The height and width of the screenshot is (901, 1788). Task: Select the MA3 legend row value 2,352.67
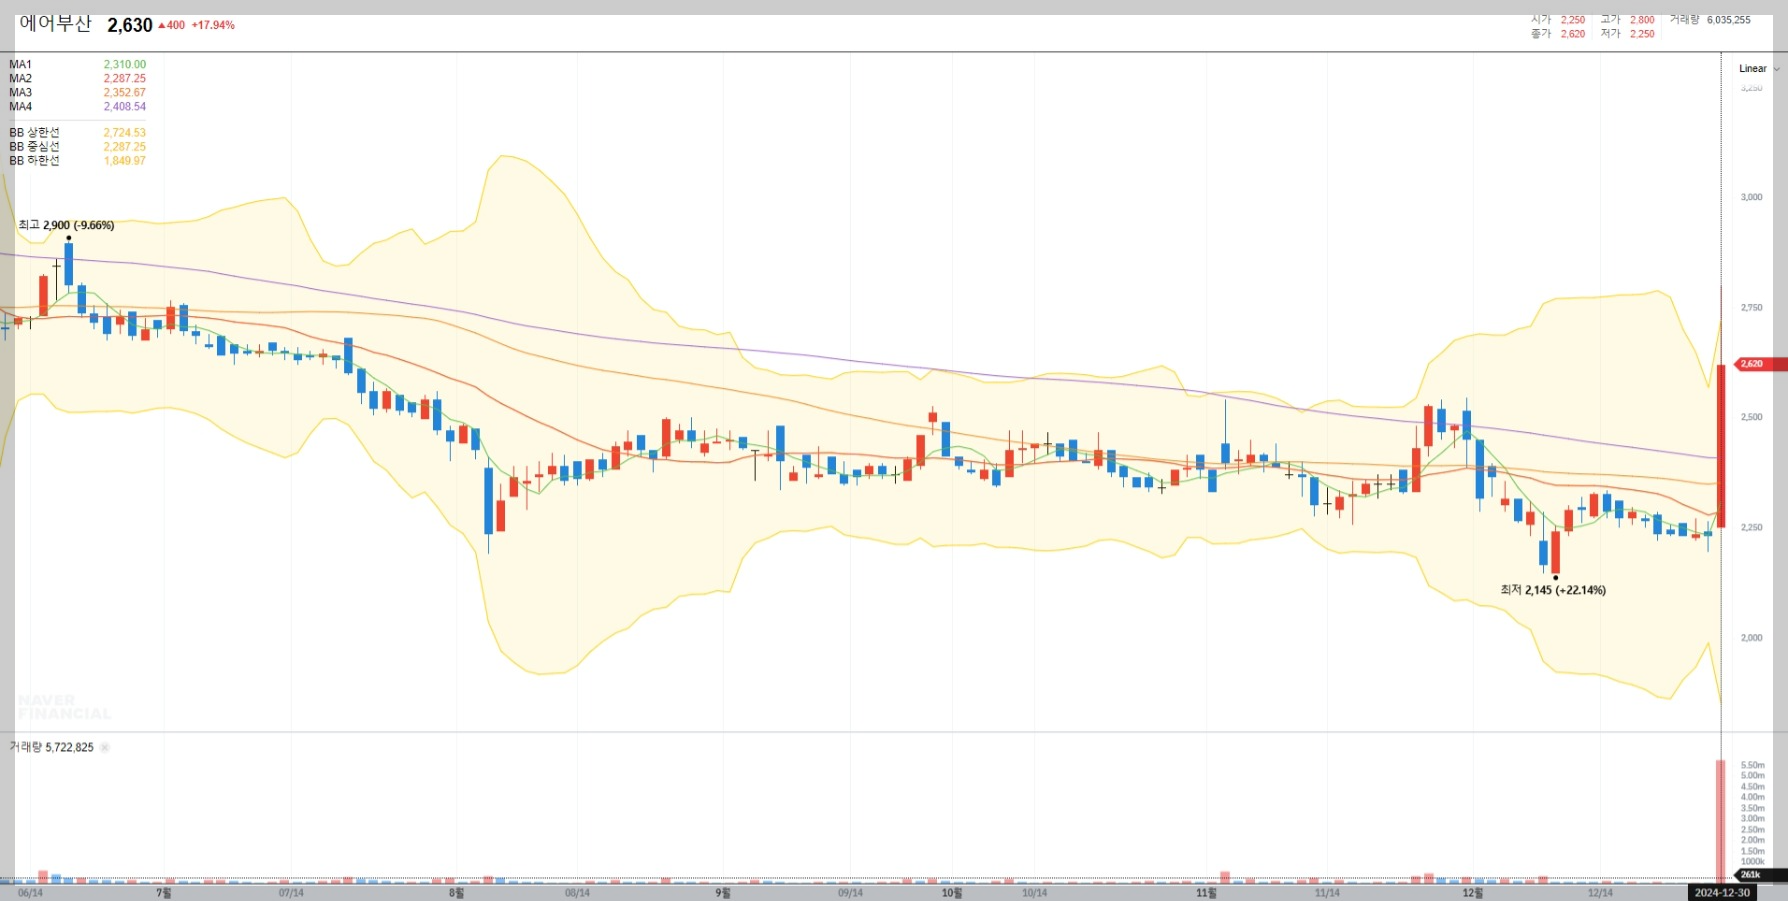(125, 92)
